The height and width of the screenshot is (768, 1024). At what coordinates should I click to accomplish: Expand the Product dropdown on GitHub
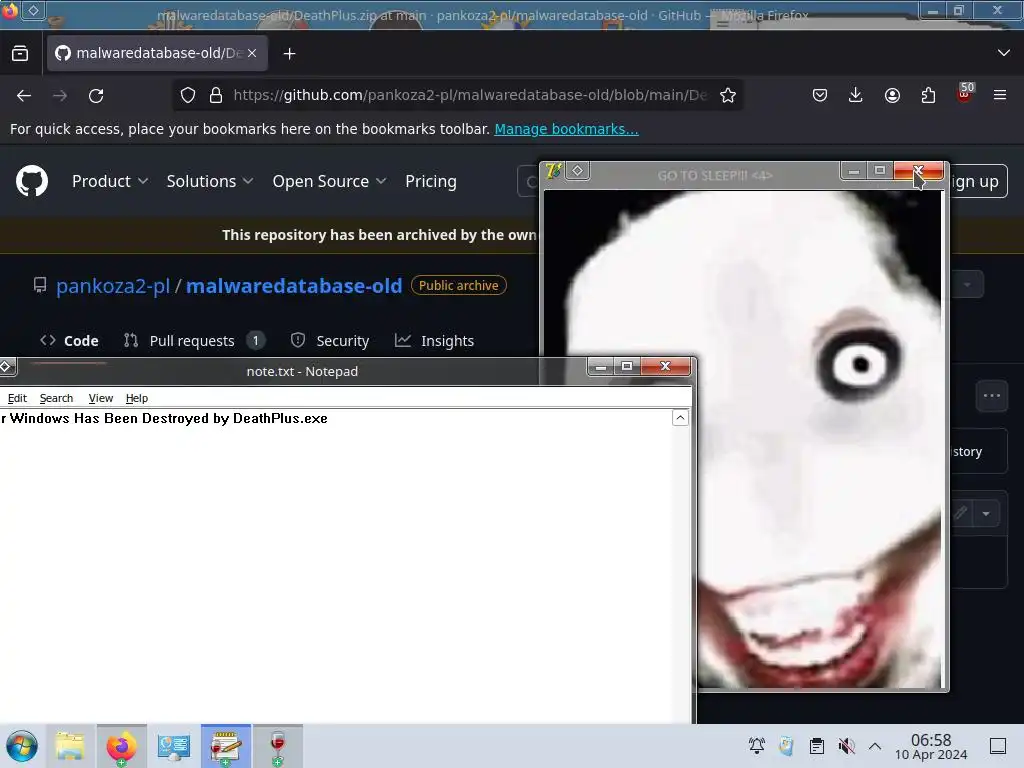click(x=110, y=181)
